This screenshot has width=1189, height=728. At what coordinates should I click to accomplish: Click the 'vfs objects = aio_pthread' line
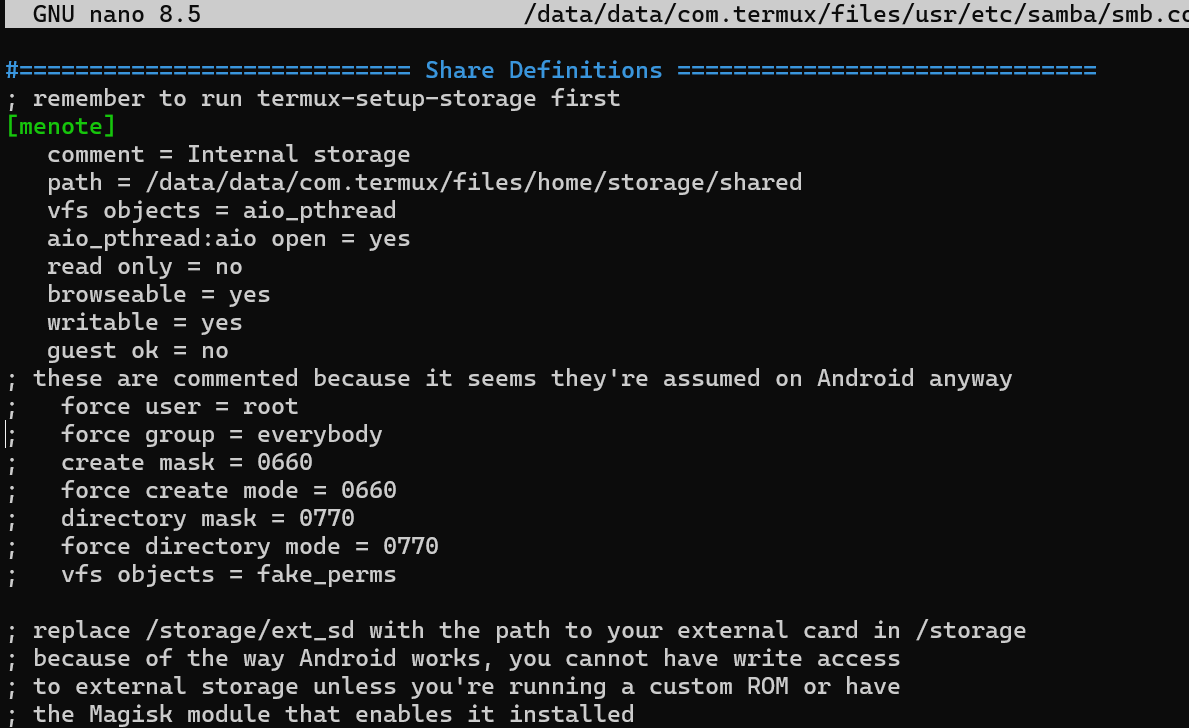221,211
